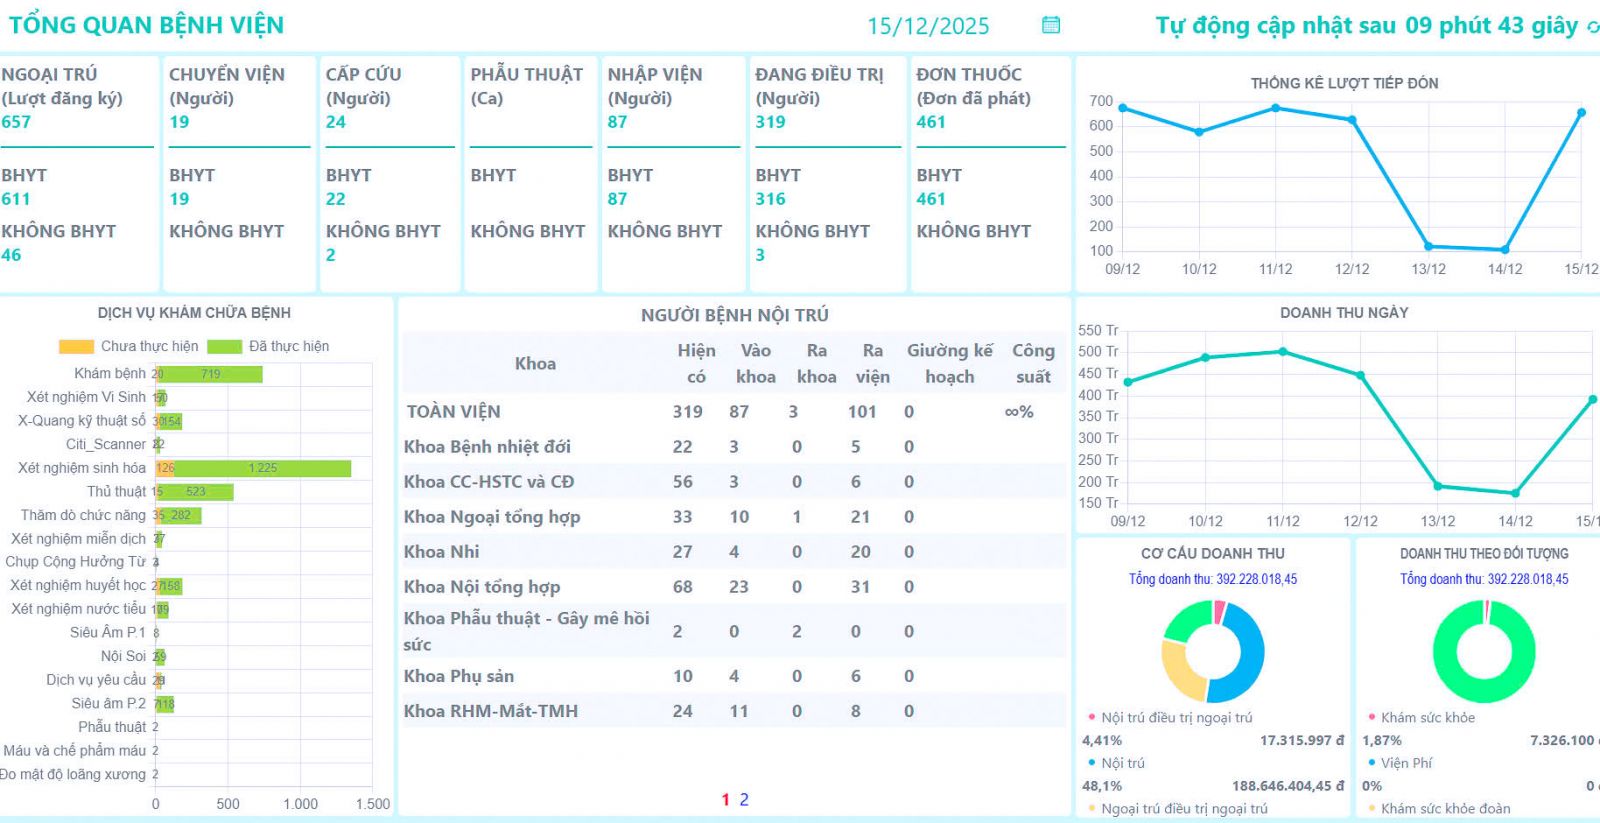The width and height of the screenshot is (1600, 823).
Task: Click the blue Nội trú legend dot
Action: [x=1091, y=762]
